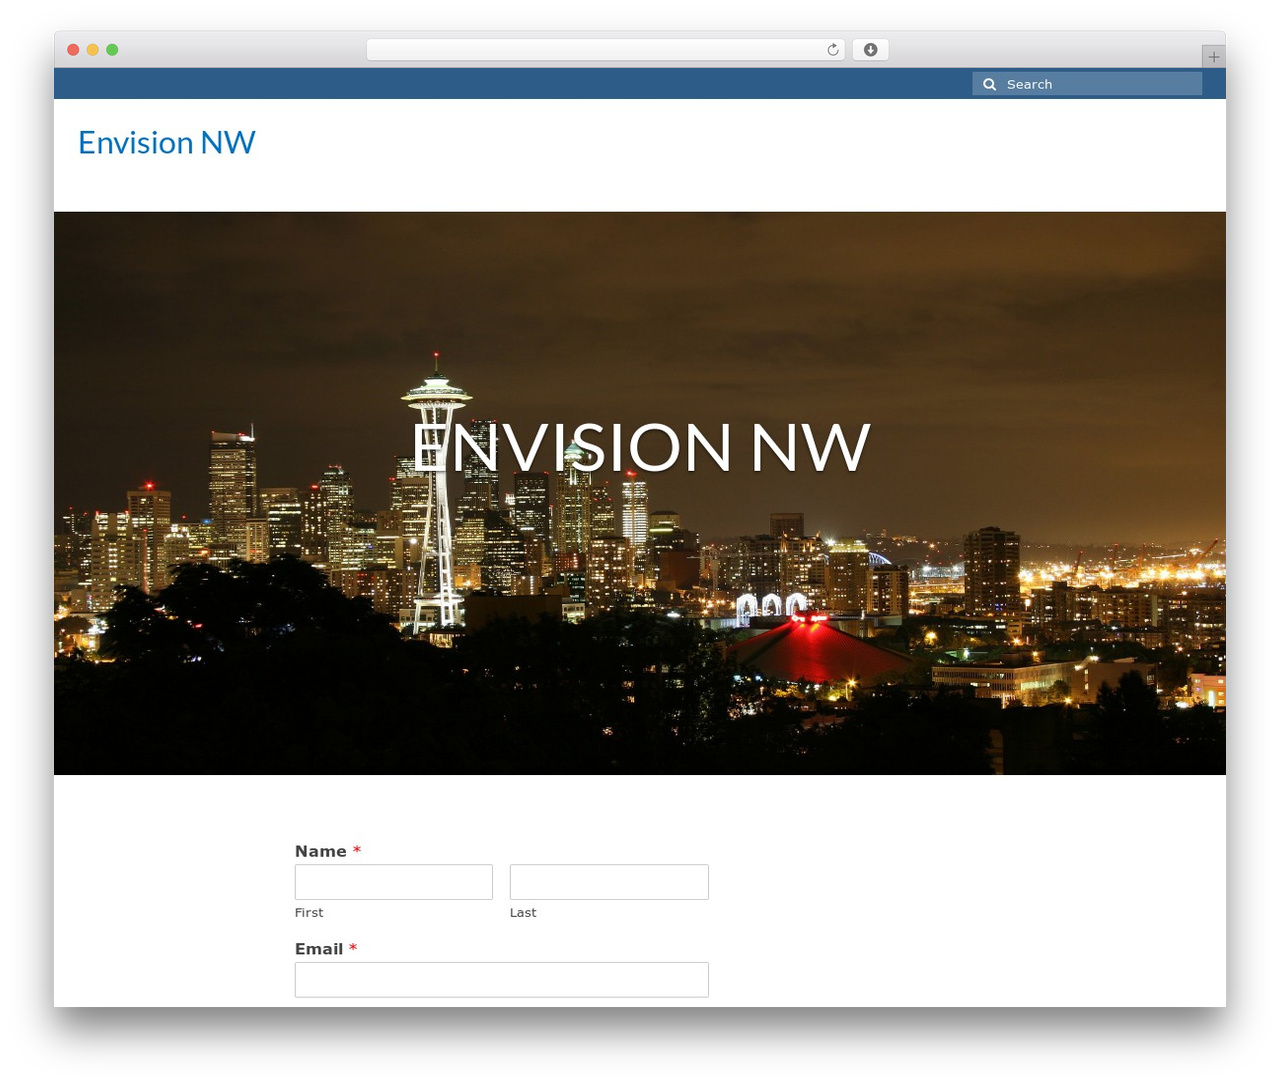Minimize the window with the yellow button
This screenshot has width=1280, height=1084.
click(93, 50)
